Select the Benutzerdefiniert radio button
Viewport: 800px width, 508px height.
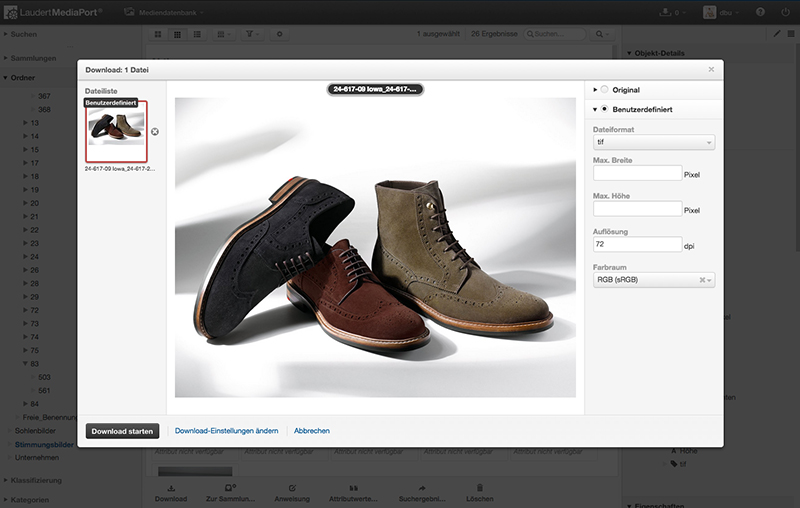pyautogui.click(x=604, y=108)
